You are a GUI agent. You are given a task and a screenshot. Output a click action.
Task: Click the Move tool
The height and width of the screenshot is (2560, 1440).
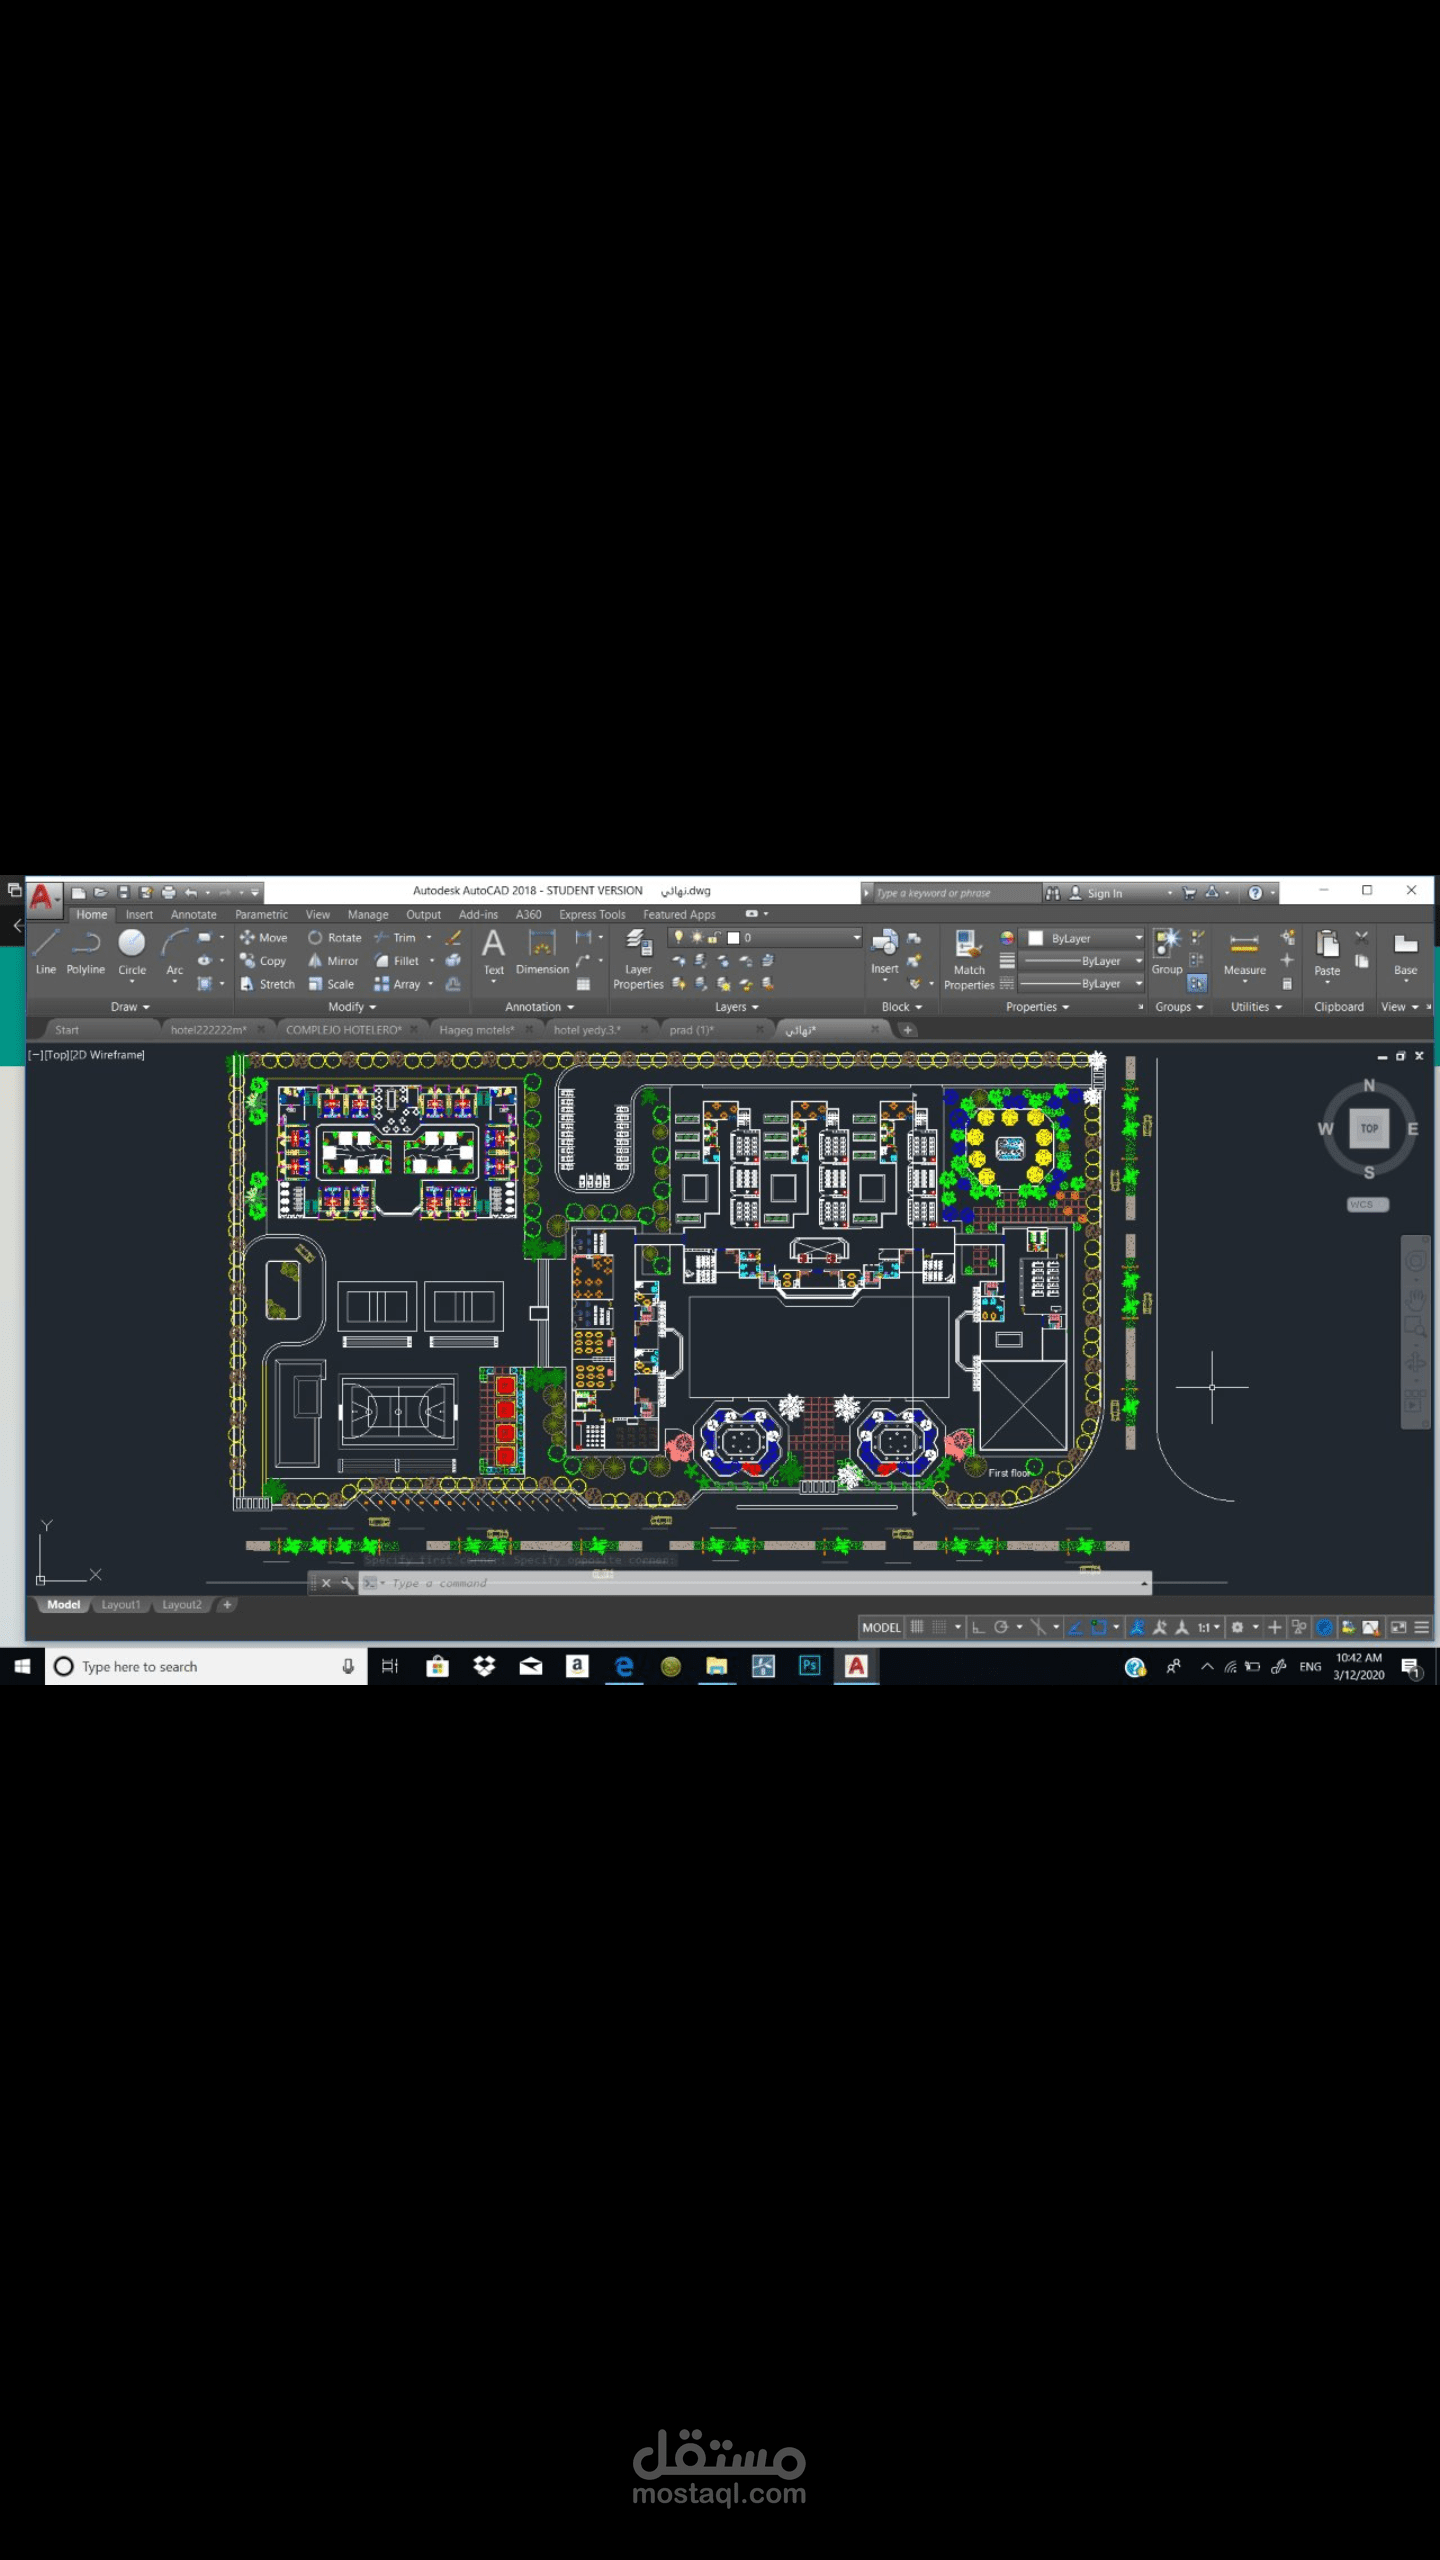264,938
